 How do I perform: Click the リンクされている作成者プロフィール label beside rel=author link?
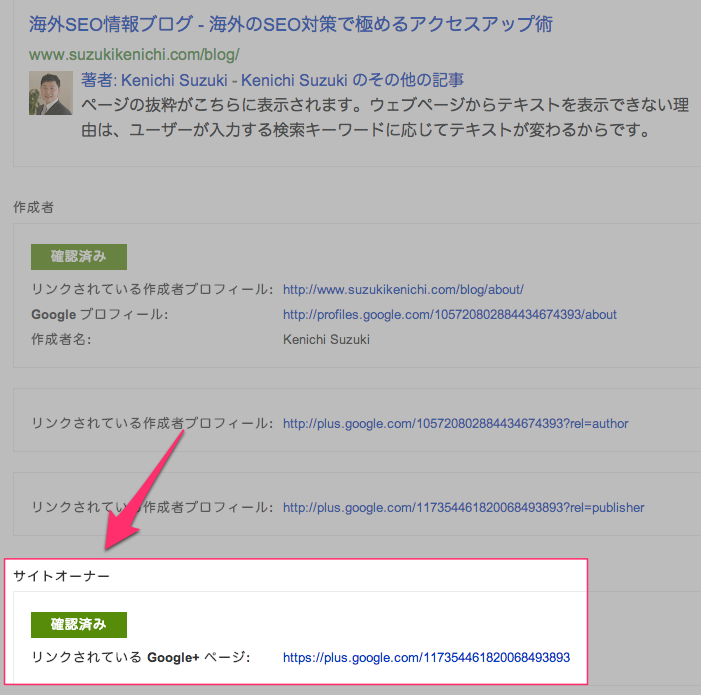click(x=152, y=424)
